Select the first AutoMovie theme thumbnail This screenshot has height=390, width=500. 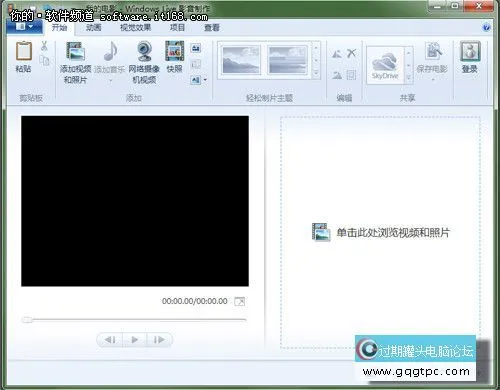[x=241, y=60]
